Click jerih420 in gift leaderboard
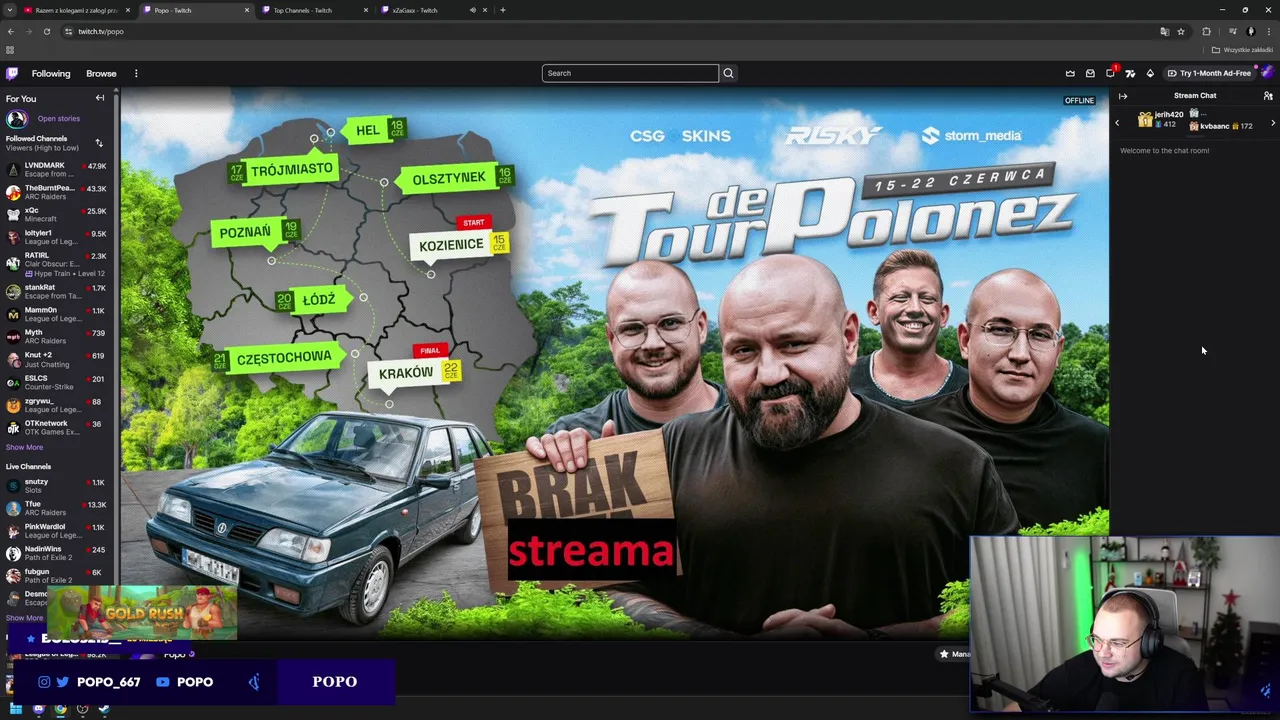The height and width of the screenshot is (720, 1280). (1161, 119)
